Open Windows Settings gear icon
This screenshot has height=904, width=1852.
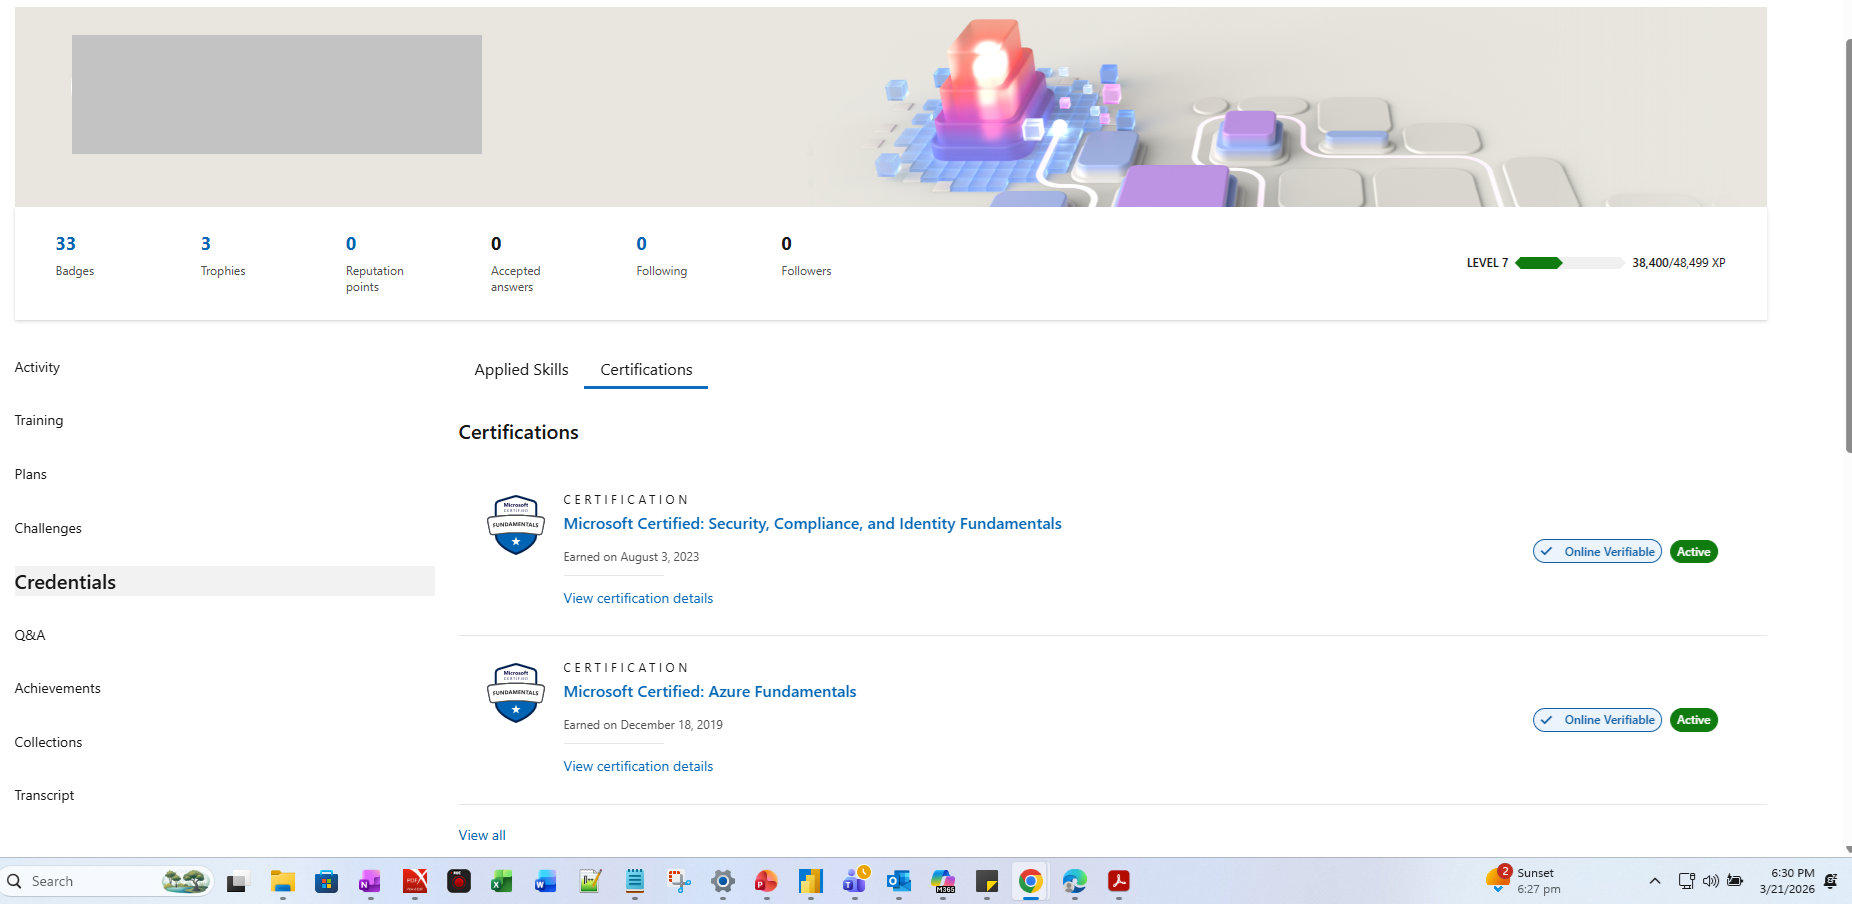click(723, 881)
